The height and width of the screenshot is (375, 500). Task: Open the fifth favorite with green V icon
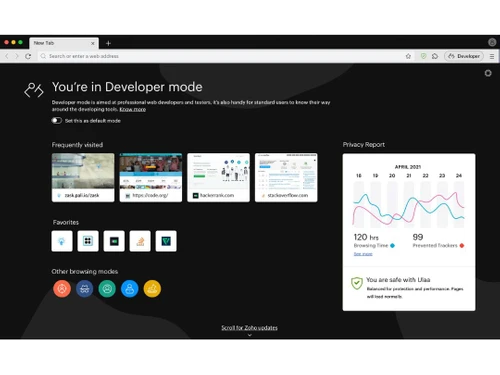pyautogui.click(x=166, y=241)
